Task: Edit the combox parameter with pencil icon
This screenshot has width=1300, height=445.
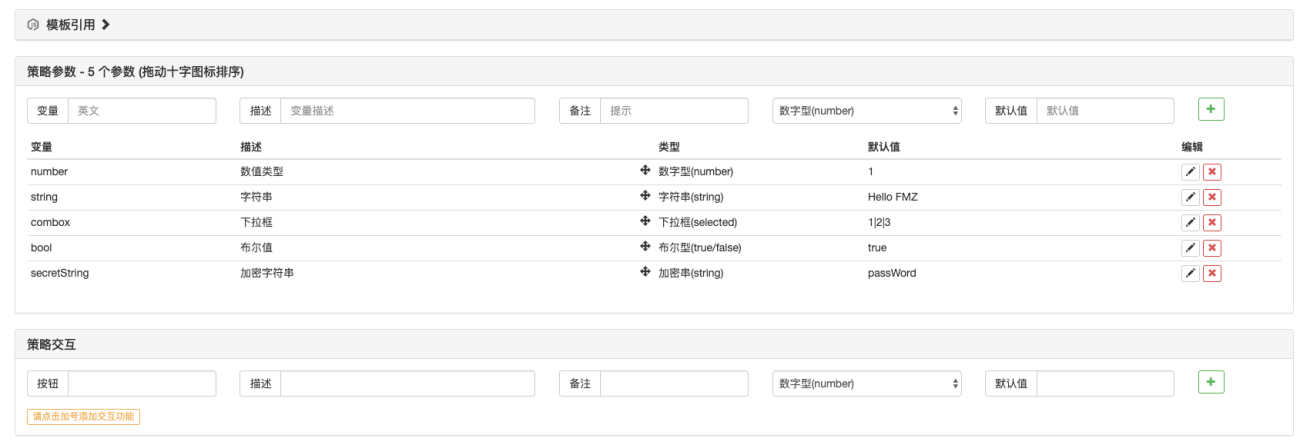Action: pyautogui.click(x=1190, y=222)
